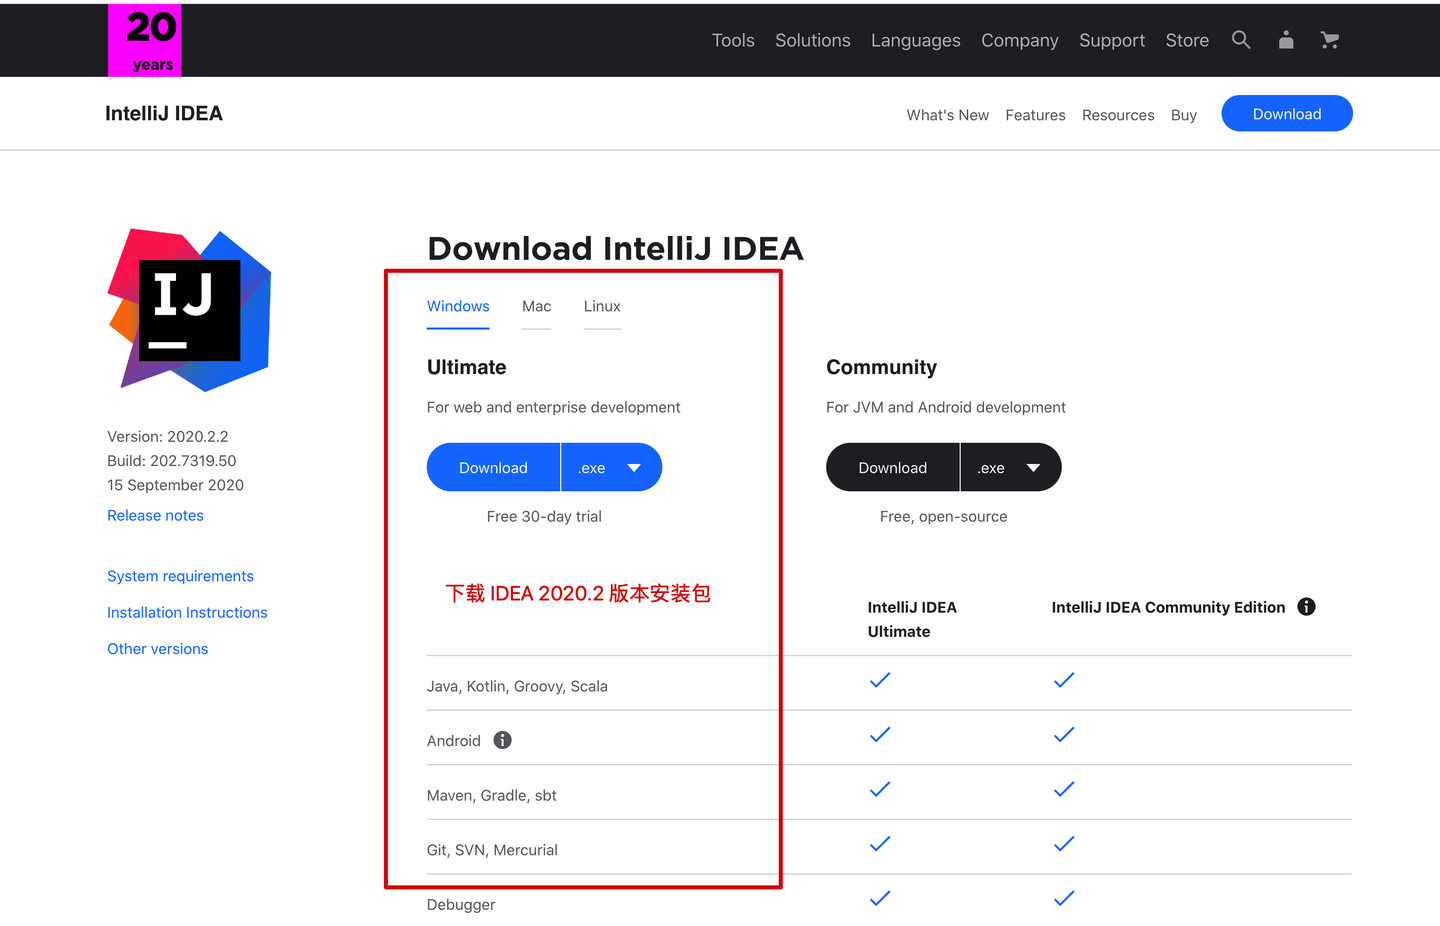Open the Support menu
The image size is (1440, 926).
tap(1112, 40)
